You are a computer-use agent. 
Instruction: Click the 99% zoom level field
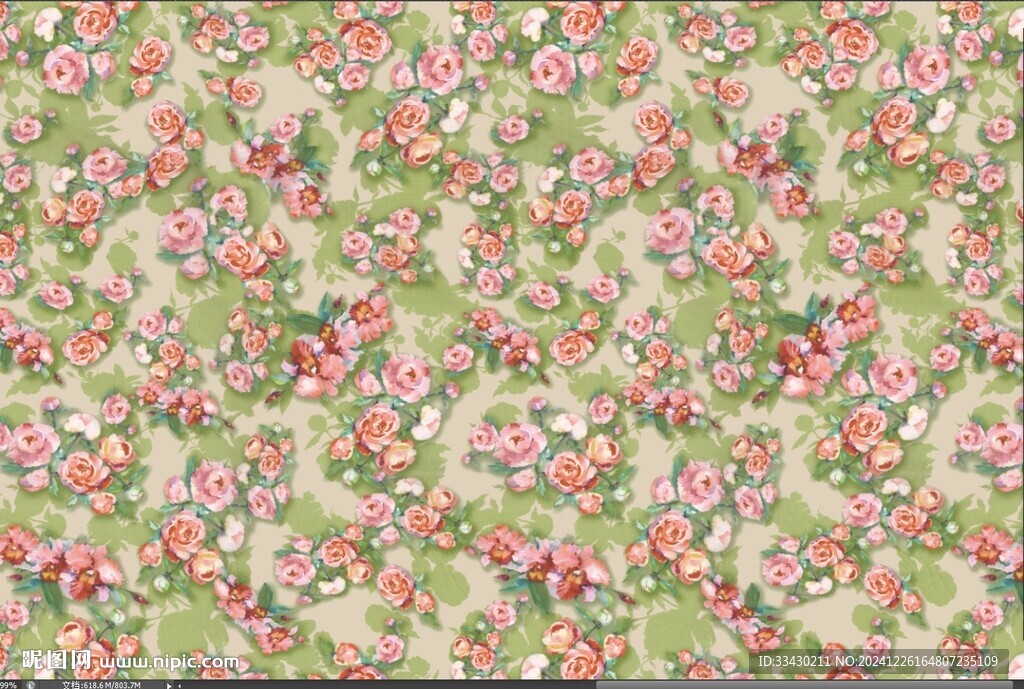[x=10, y=684]
